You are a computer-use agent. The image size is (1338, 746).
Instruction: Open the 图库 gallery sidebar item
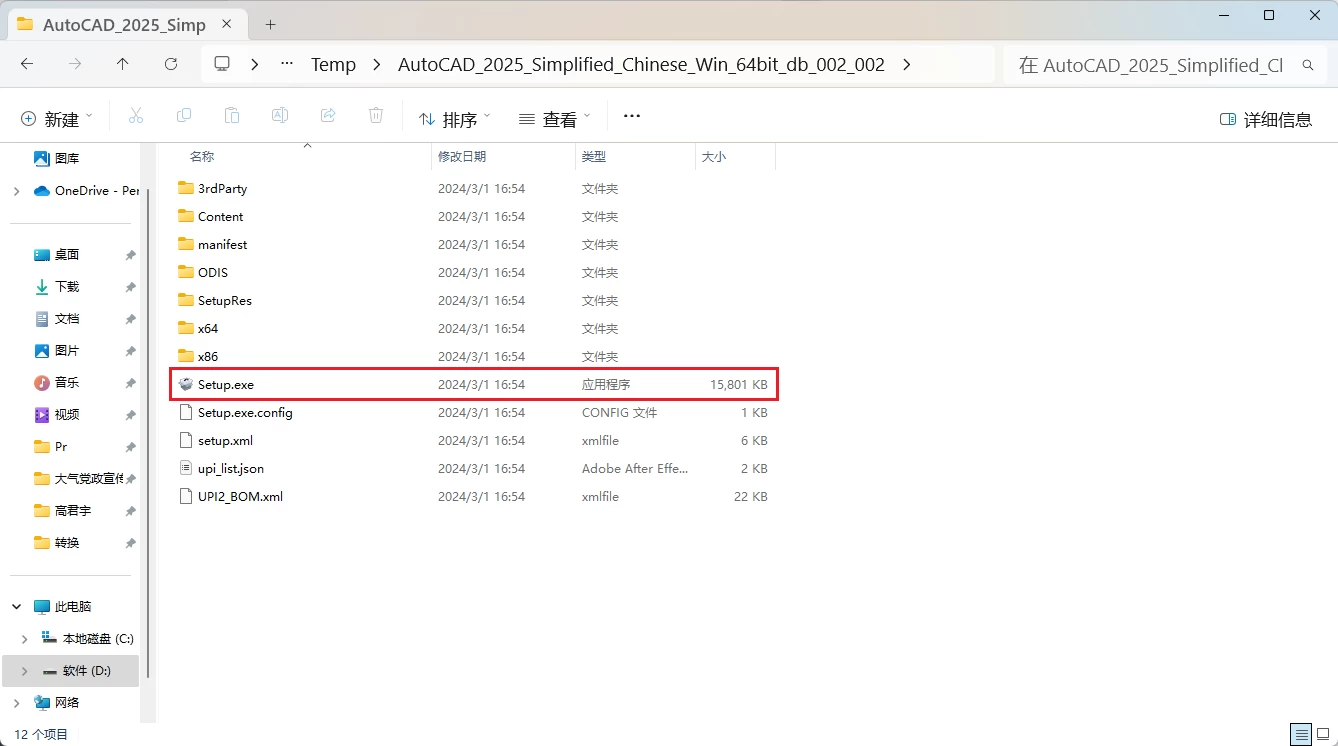click(x=57, y=158)
